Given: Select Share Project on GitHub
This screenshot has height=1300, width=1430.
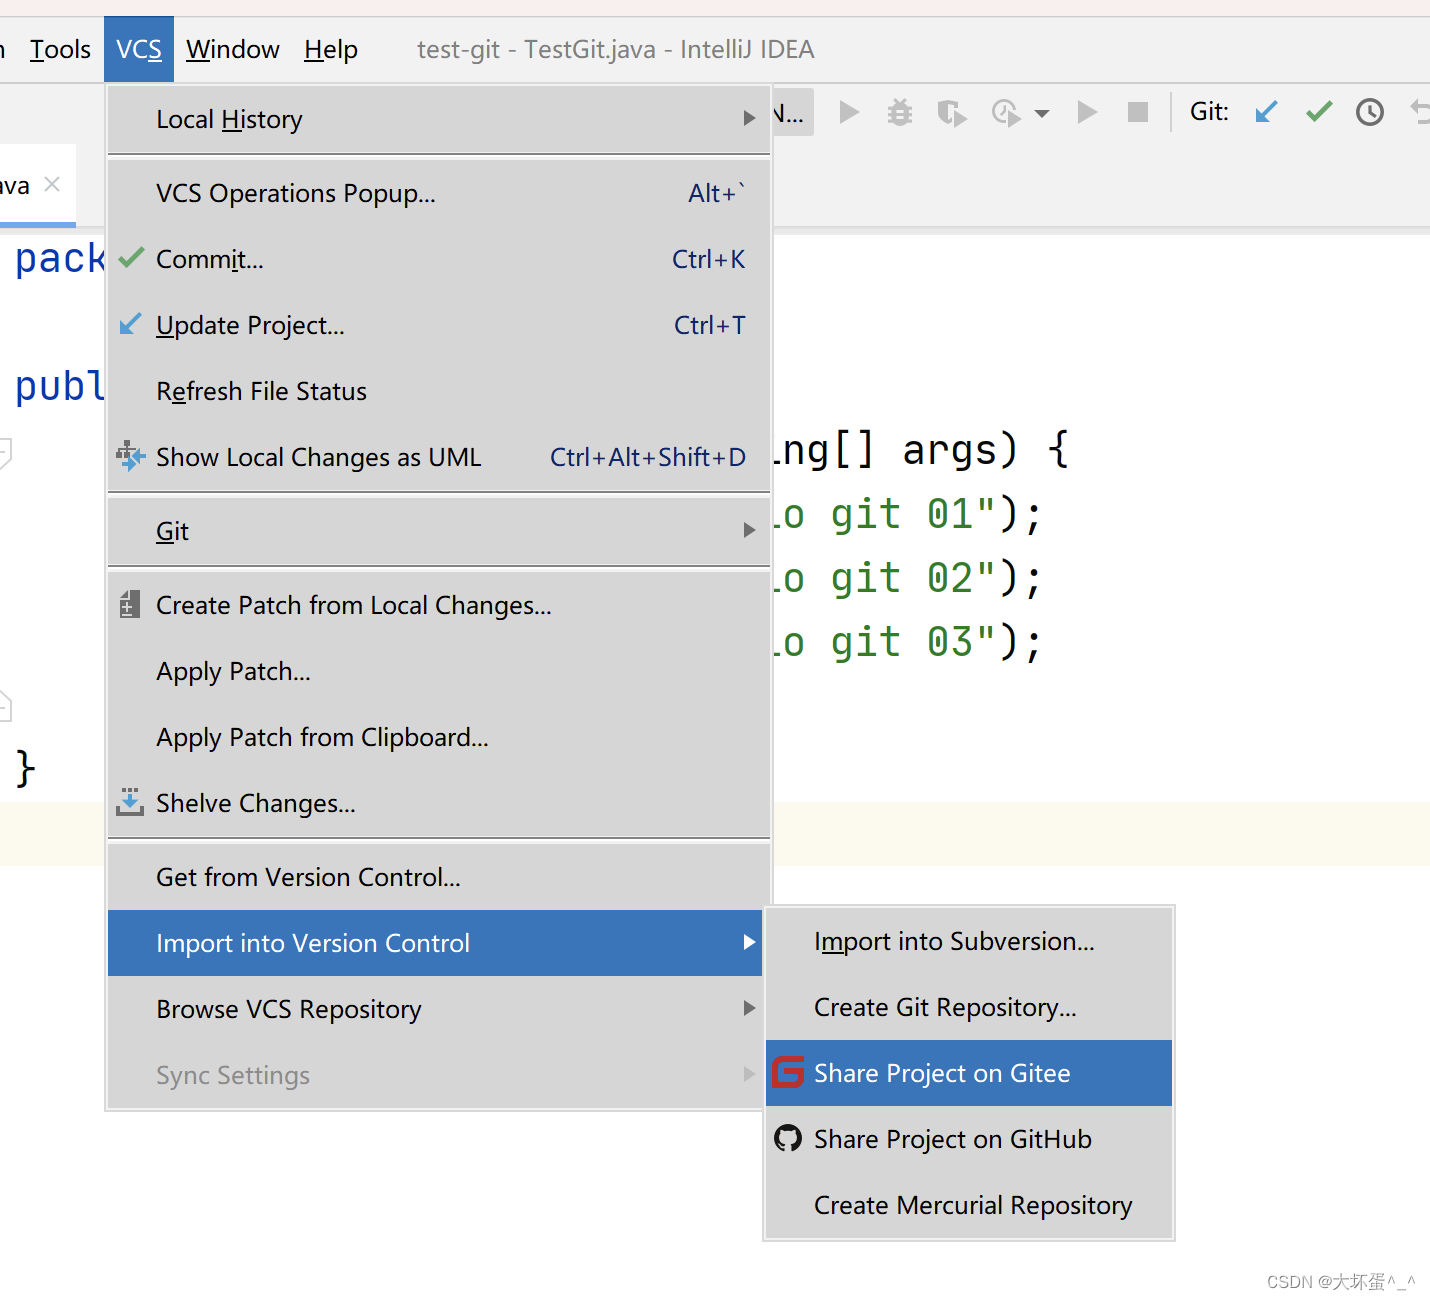Looking at the screenshot, I should (x=969, y=1139).
